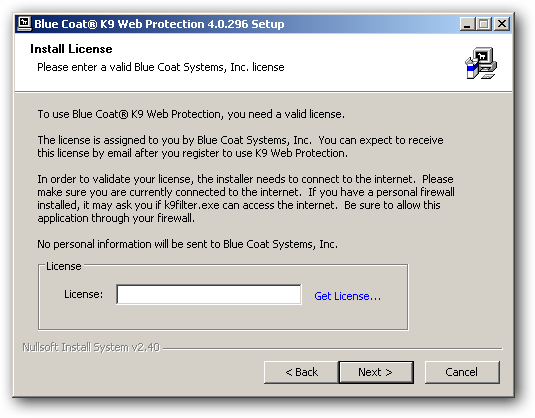Click the Blue Coat K9 Setup title bar text
Viewport: 535px width, 418px height.
pos(159,24)
